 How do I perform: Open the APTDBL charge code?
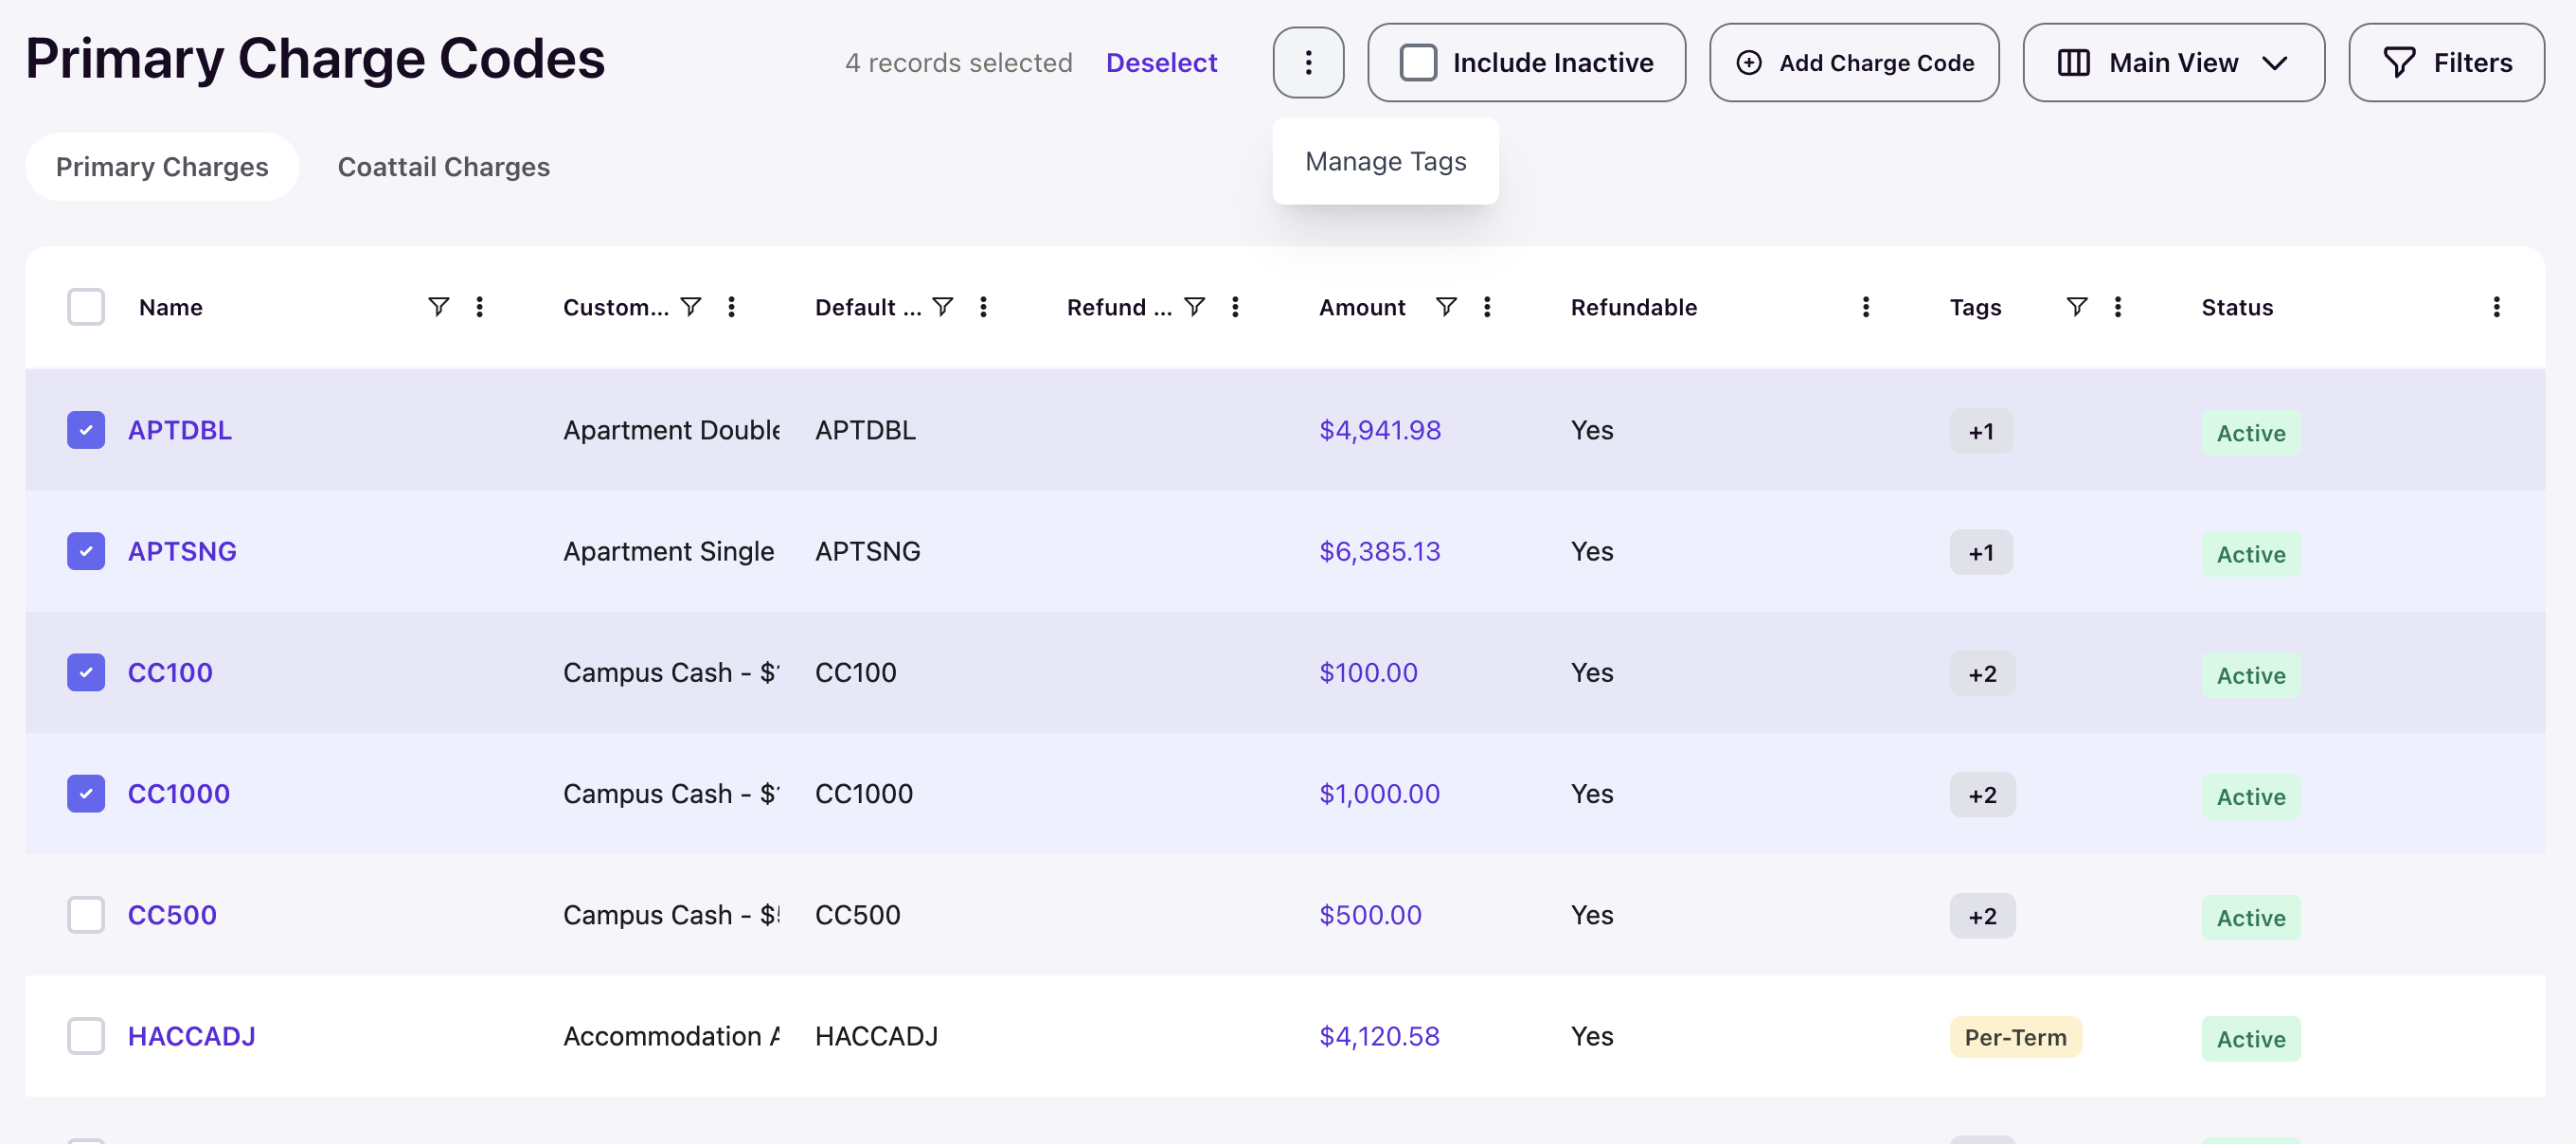179,429
